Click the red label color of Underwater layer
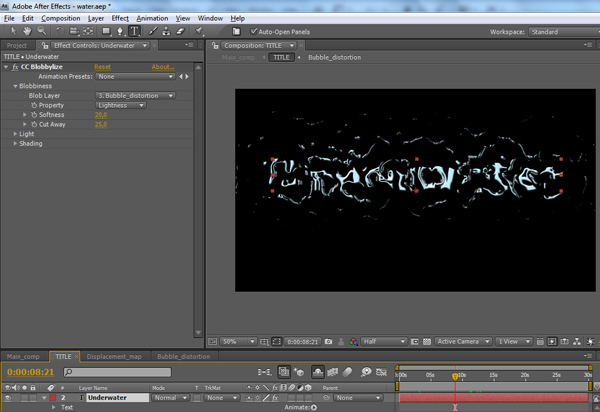Screen dimensions: 600x412 (53, 398)
